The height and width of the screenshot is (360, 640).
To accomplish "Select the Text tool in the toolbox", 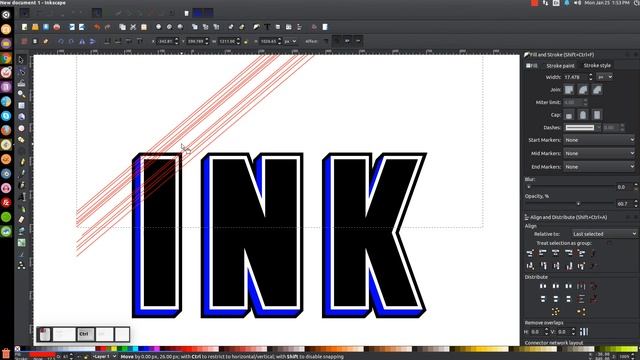I will 21,197.
